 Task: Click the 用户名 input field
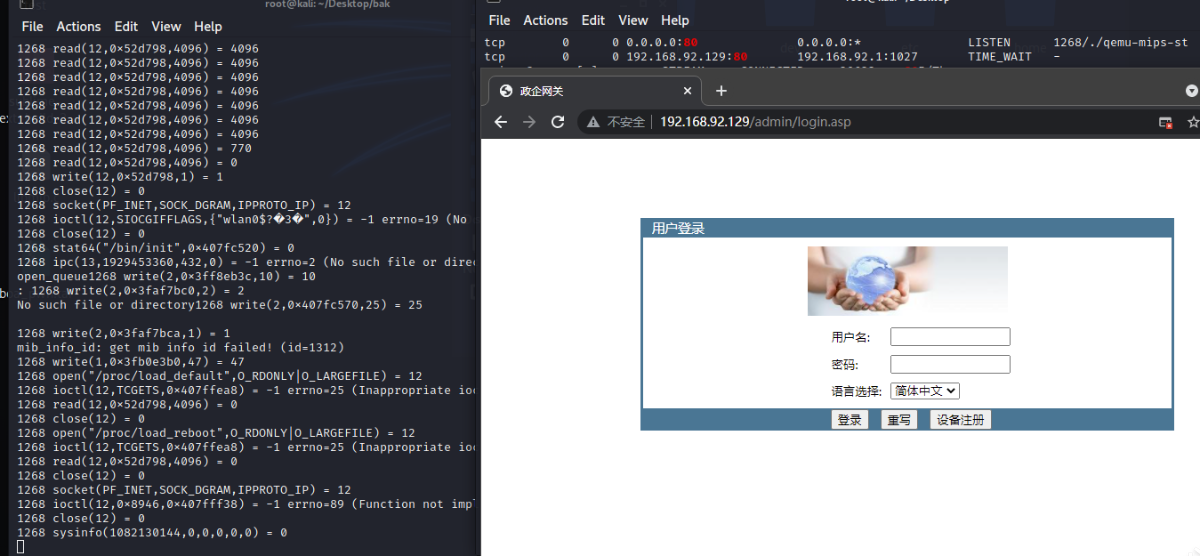click(950, 337)
